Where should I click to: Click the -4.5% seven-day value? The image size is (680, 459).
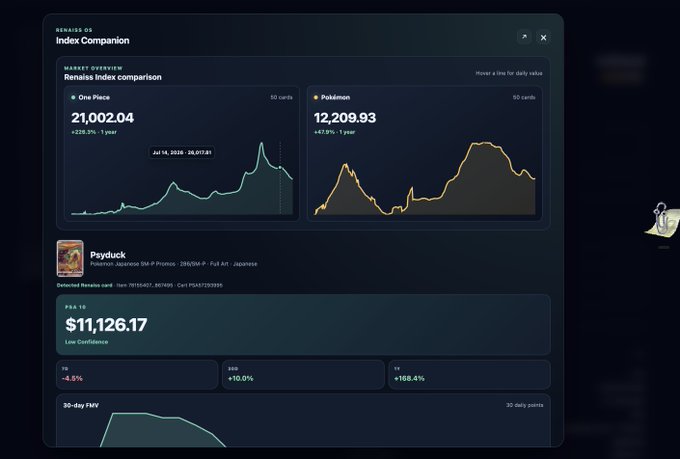click(72, 378)
